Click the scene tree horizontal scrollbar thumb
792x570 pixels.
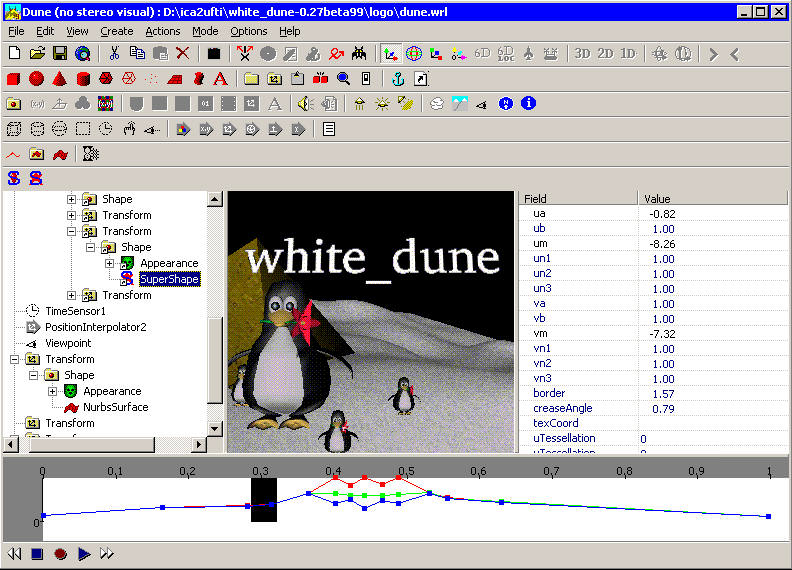coord(92,445)
